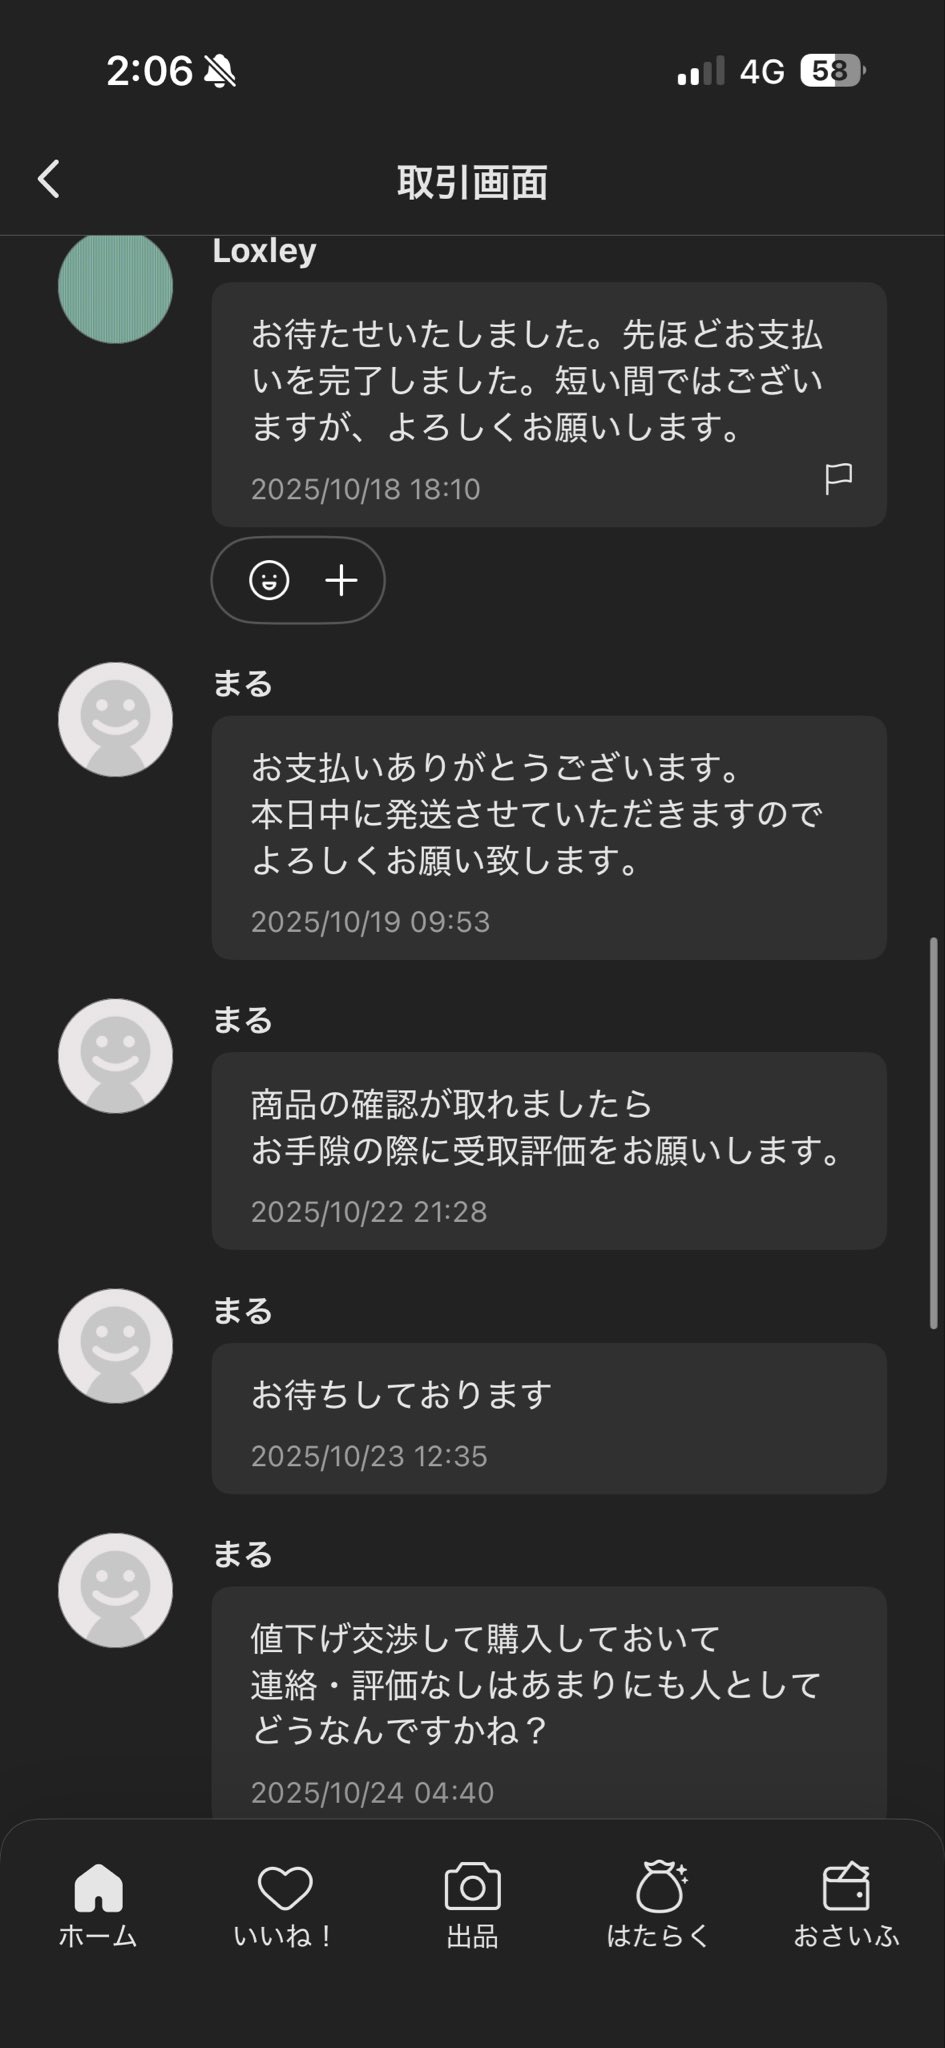Tap the muted bell icon in status bar
The width and height of the screenshot is (945, 2048).
220,71
